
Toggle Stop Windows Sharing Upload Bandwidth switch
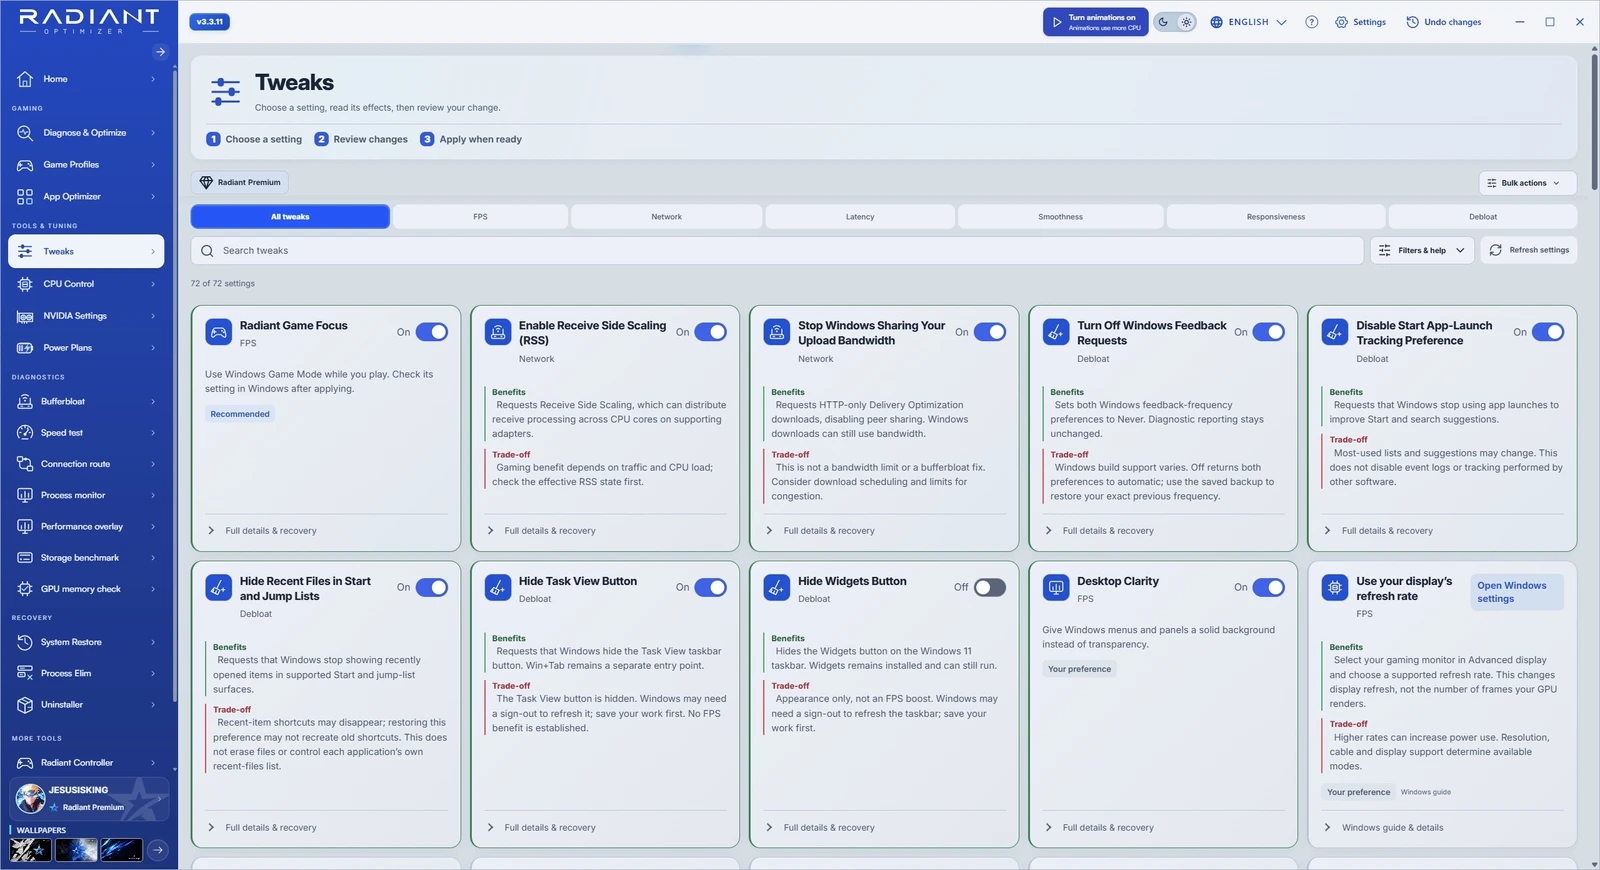pyautogui.click(x=990, y=332)
